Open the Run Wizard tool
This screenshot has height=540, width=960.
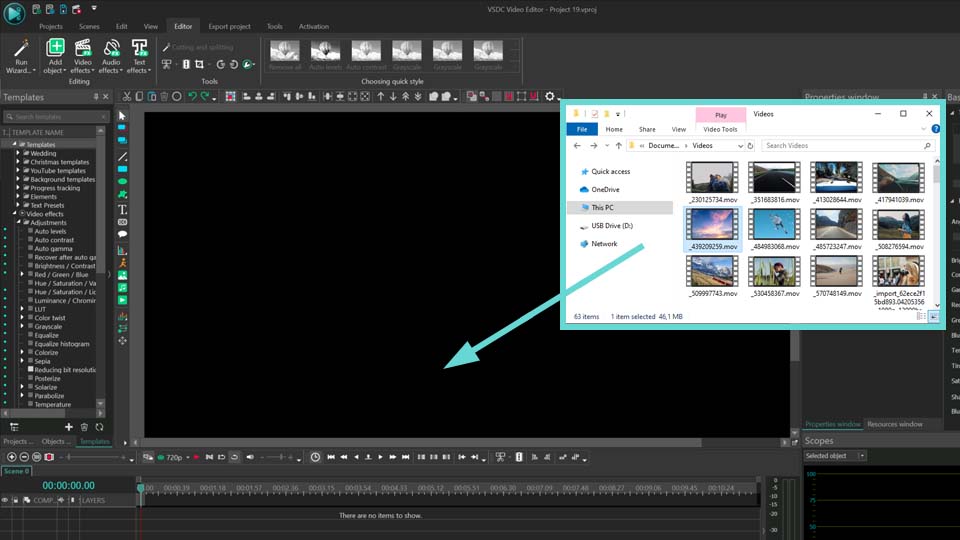[21, 56]
